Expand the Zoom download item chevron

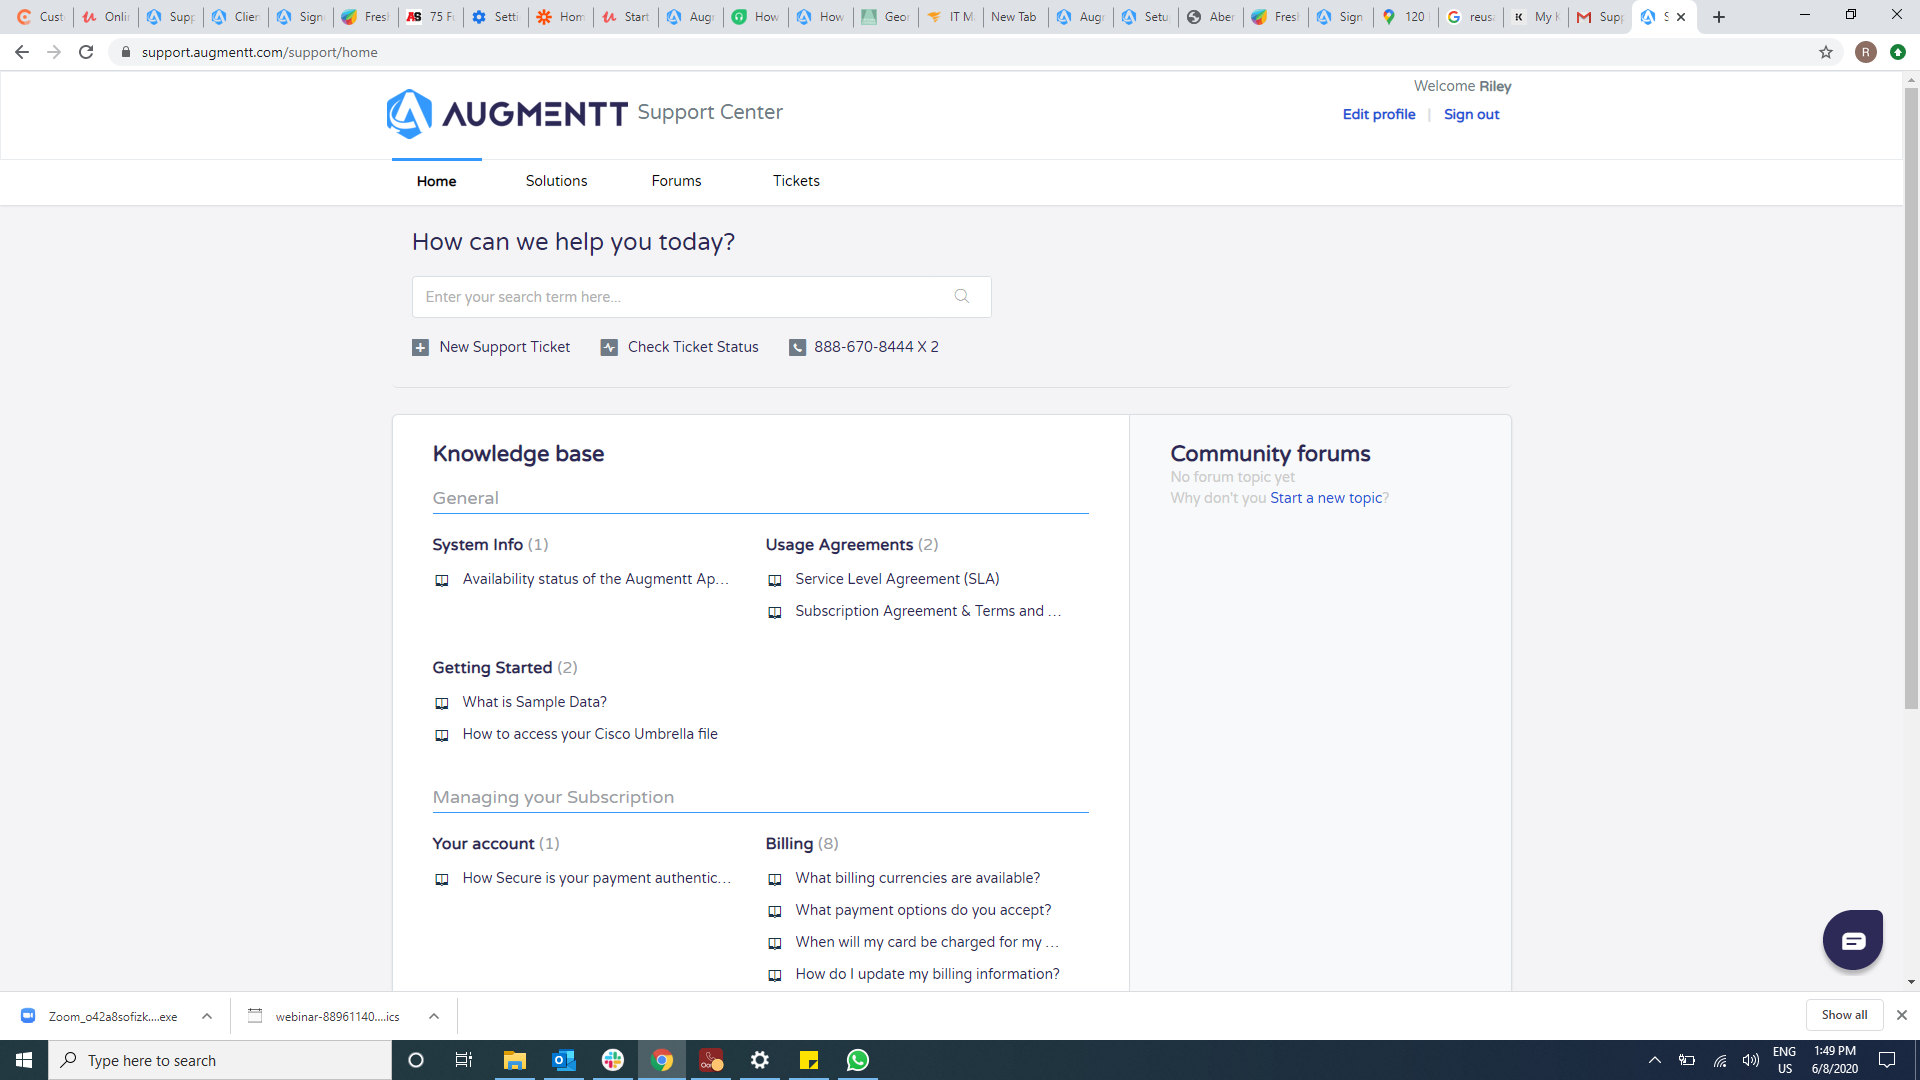(x=207, y=1016)
